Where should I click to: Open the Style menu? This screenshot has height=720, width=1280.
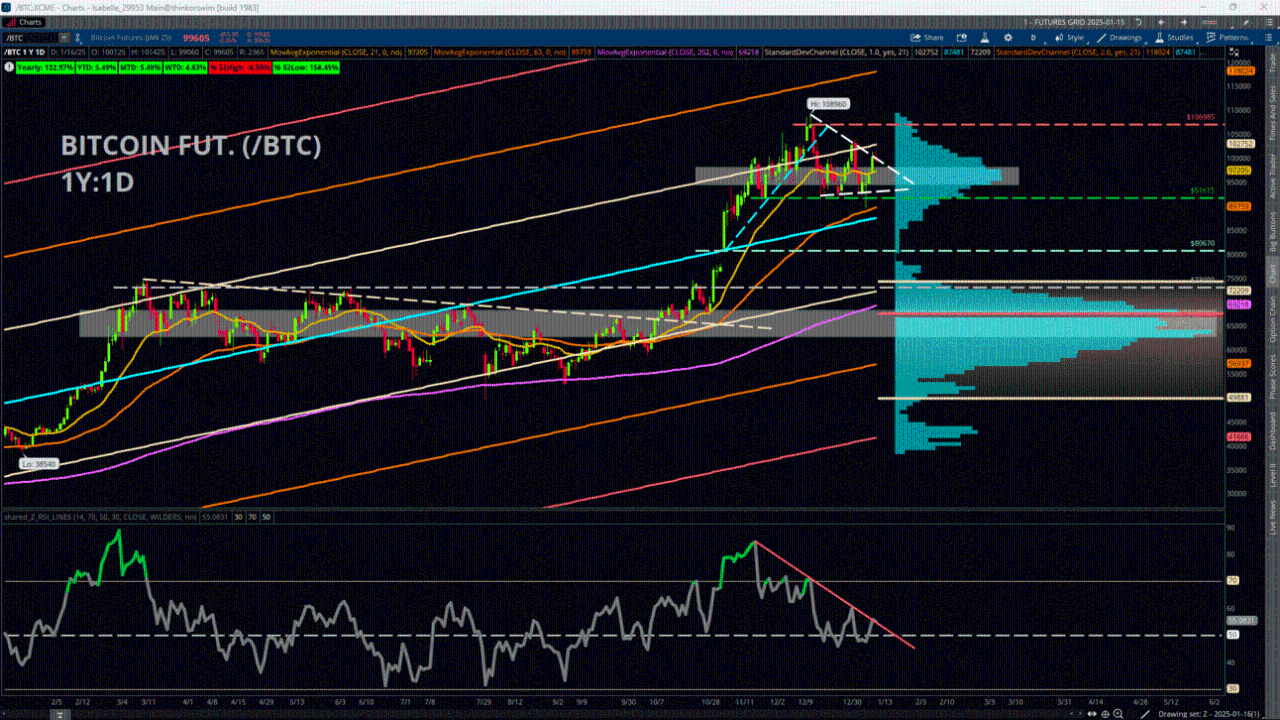pos(1069,37)
